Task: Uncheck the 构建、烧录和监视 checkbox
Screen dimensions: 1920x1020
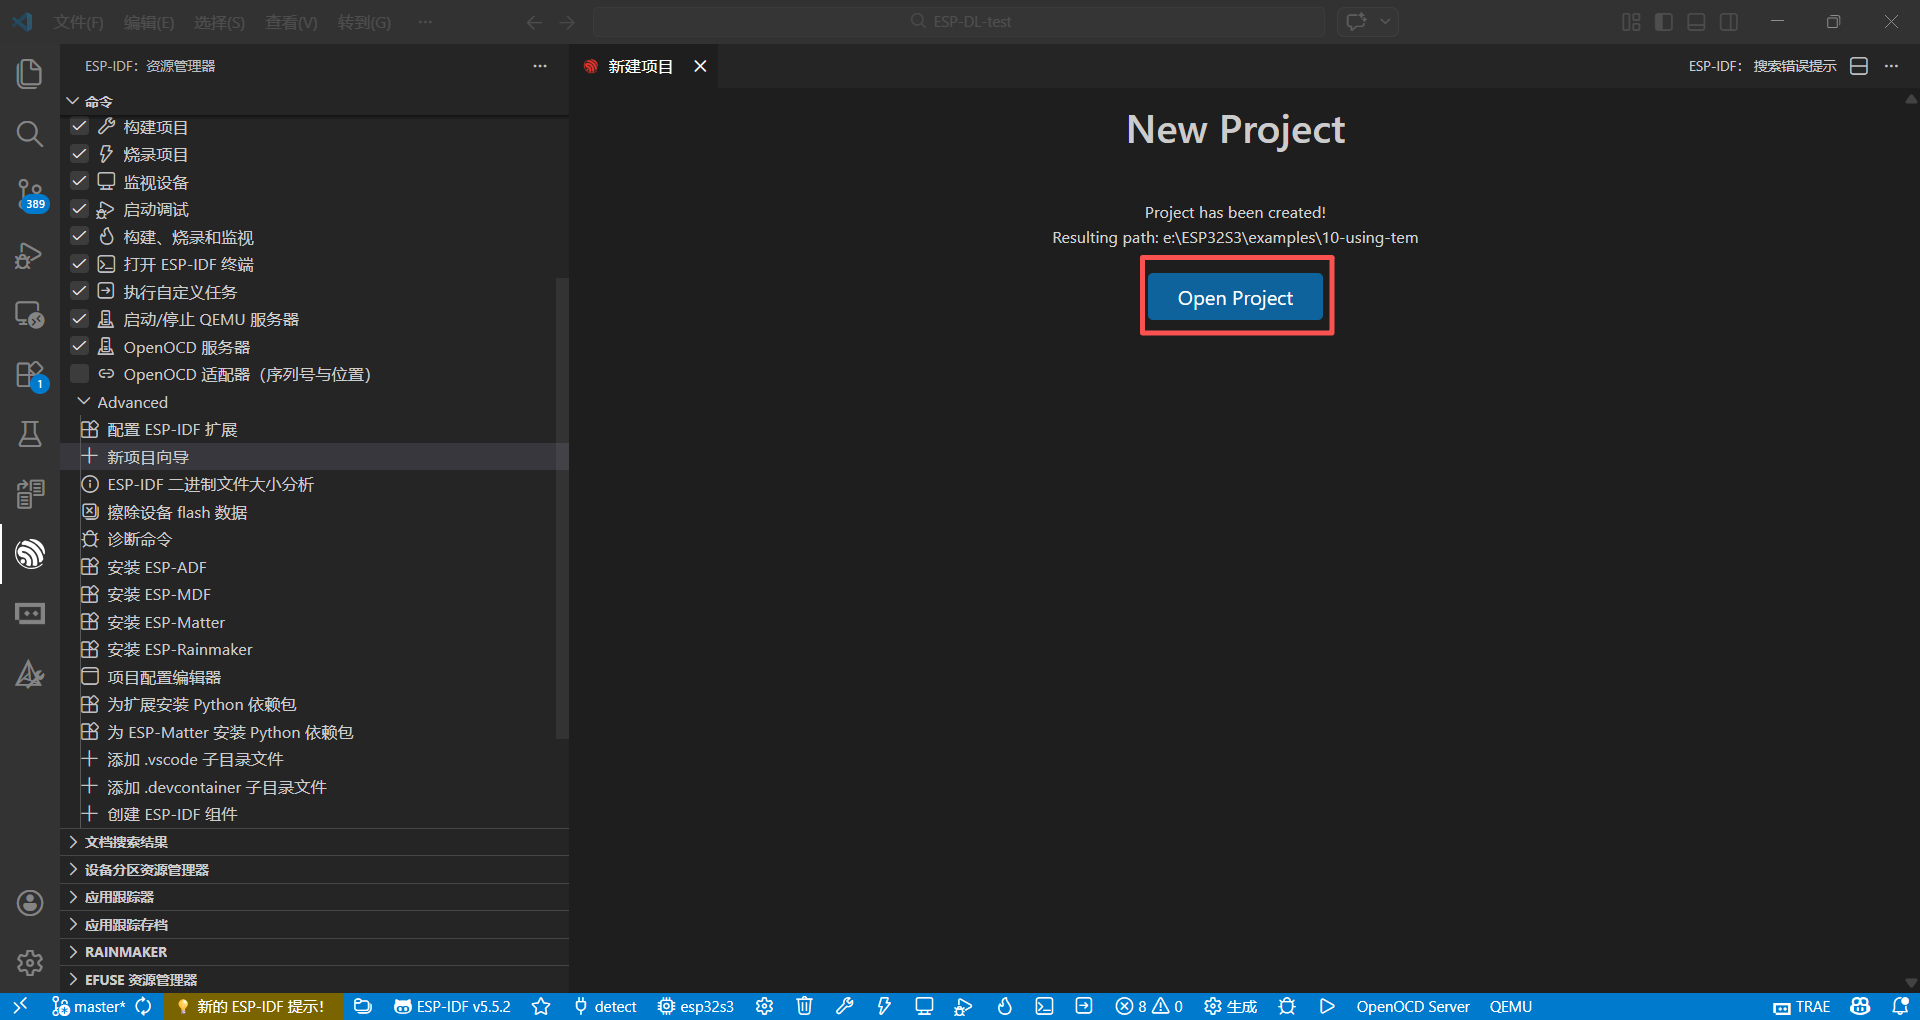Action: click(x=80, y=237)
